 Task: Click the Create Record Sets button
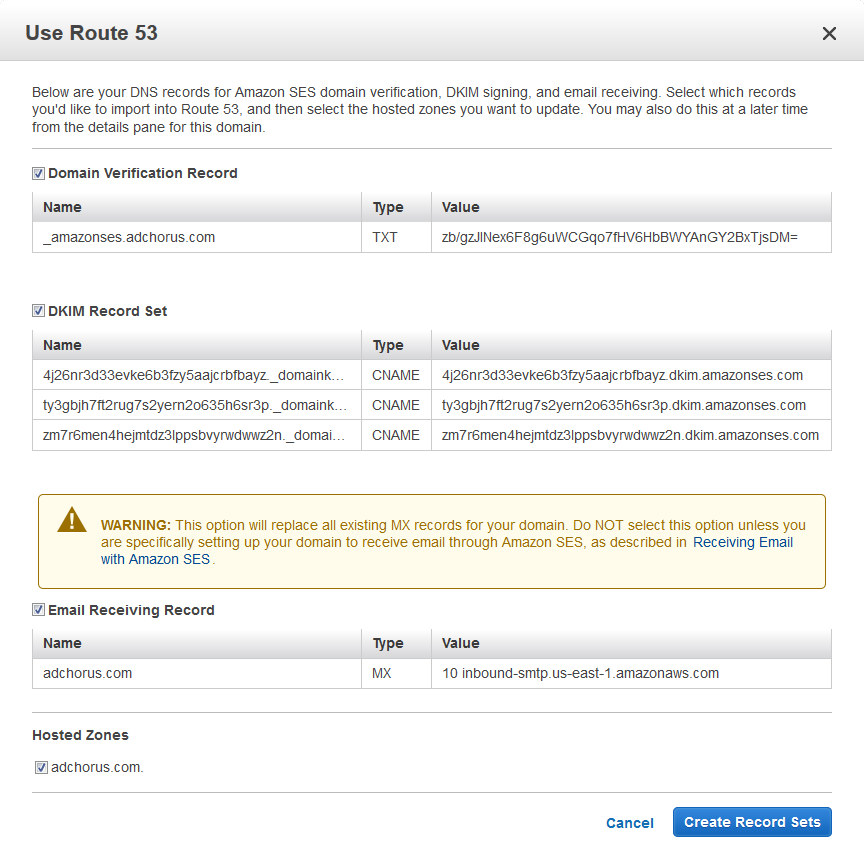tap(752, 822)
